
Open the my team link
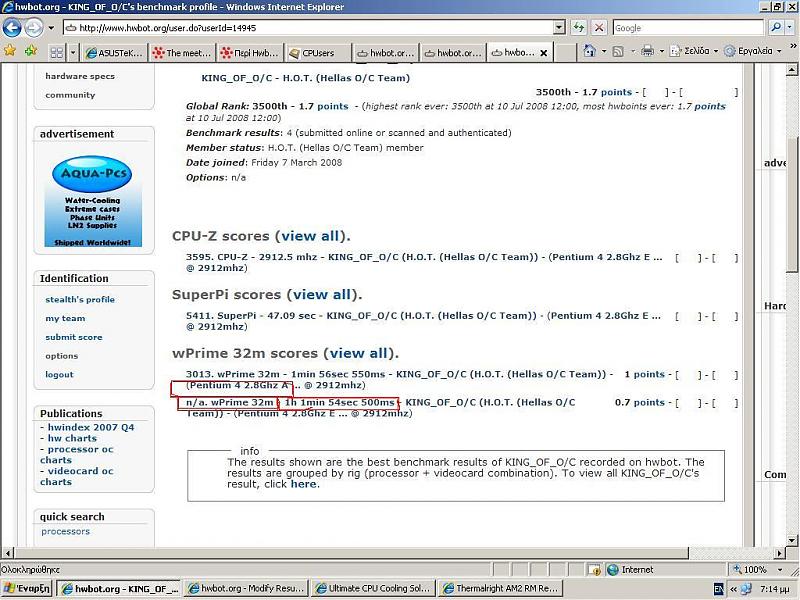click(x=65, y=318)
